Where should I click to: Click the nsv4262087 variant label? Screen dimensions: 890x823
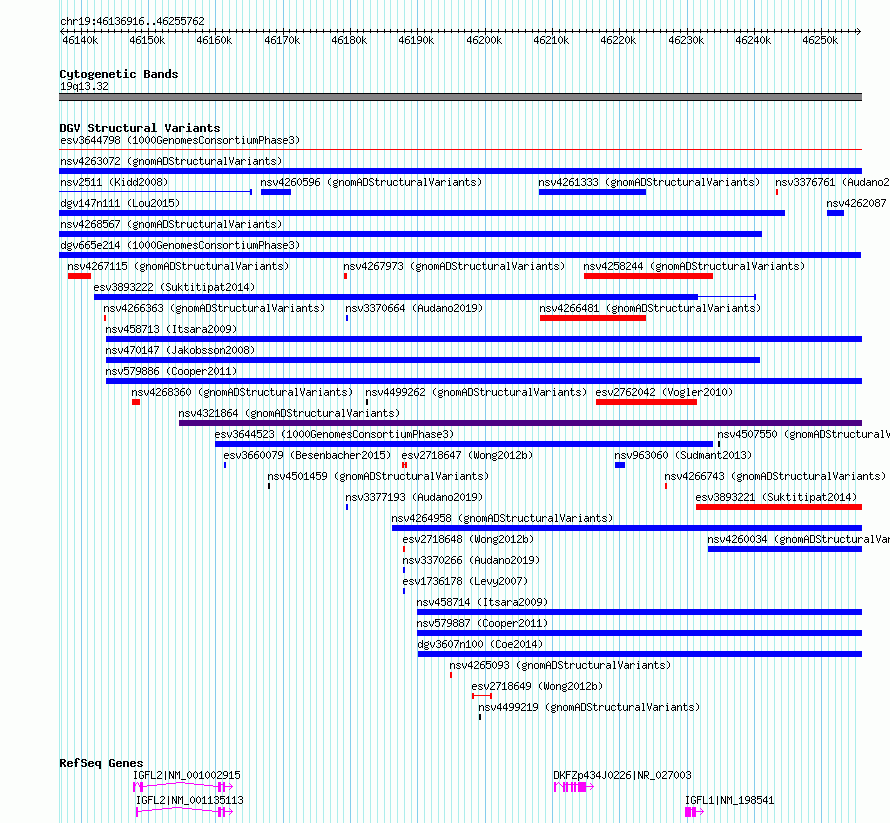(856, 203)
